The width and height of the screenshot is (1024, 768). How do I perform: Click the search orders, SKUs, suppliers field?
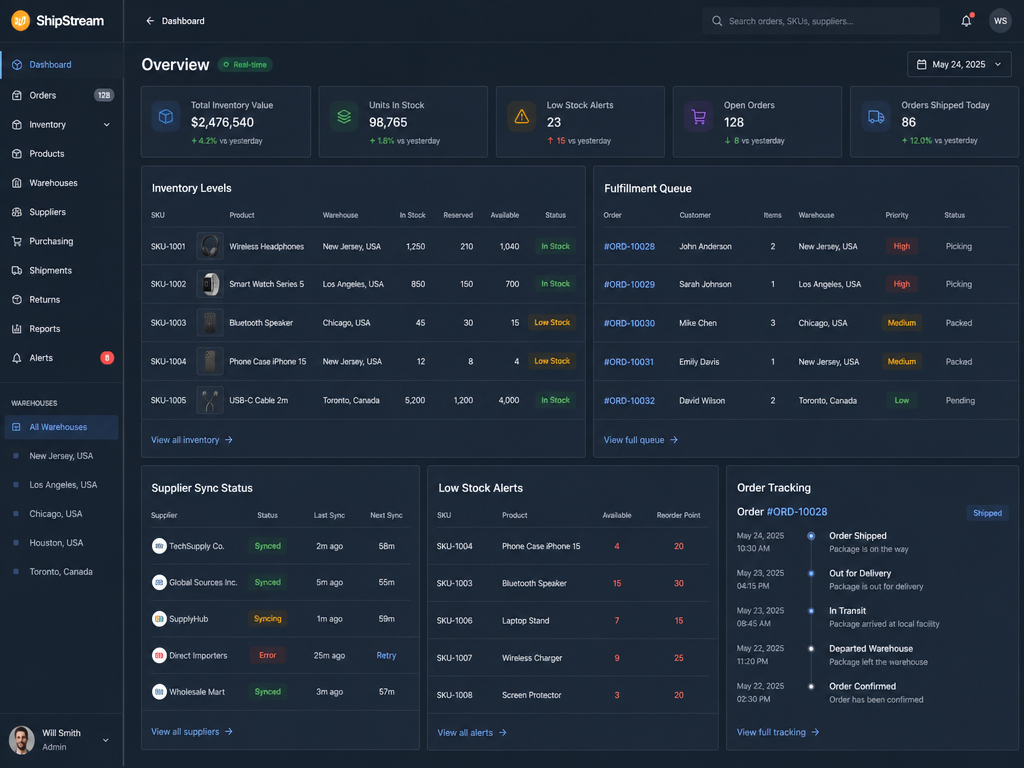821,21
